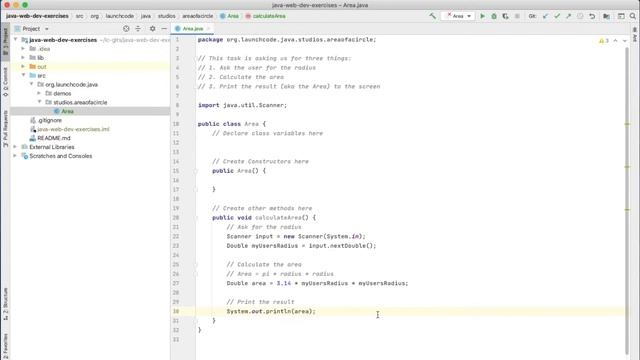Click the Area class breadcrumb
Screen dimensions: 640x360
click(x=229, y=16)
